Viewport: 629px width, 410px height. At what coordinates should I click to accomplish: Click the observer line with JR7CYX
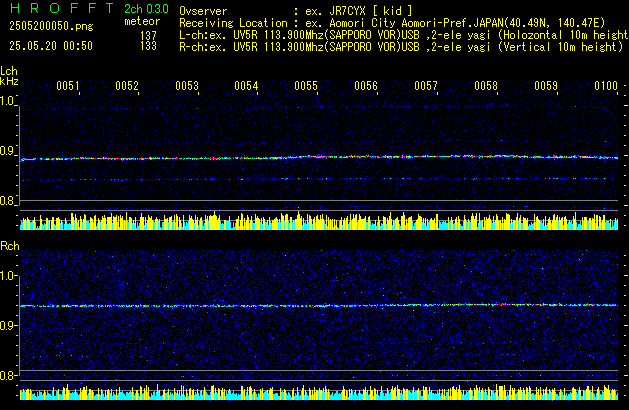(x=296, y=11)
